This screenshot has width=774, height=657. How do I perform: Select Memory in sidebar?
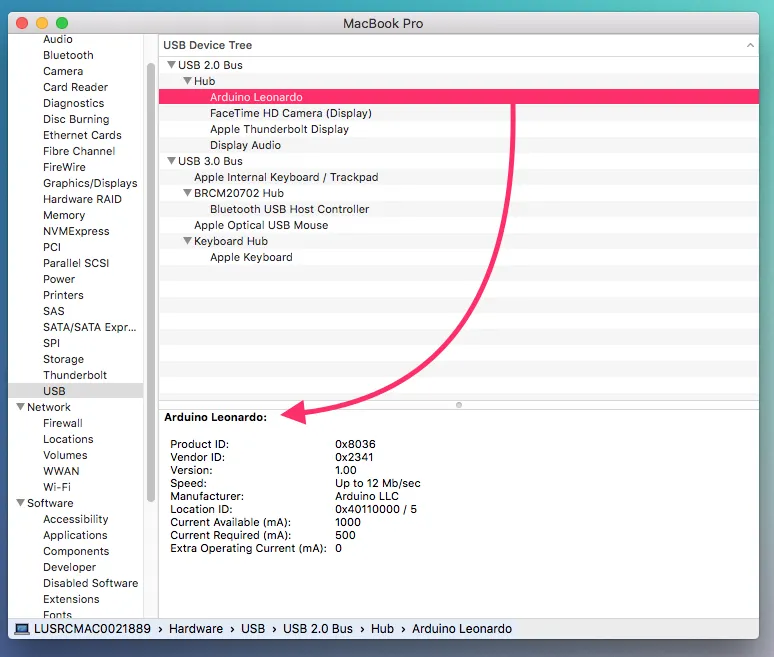64,215
